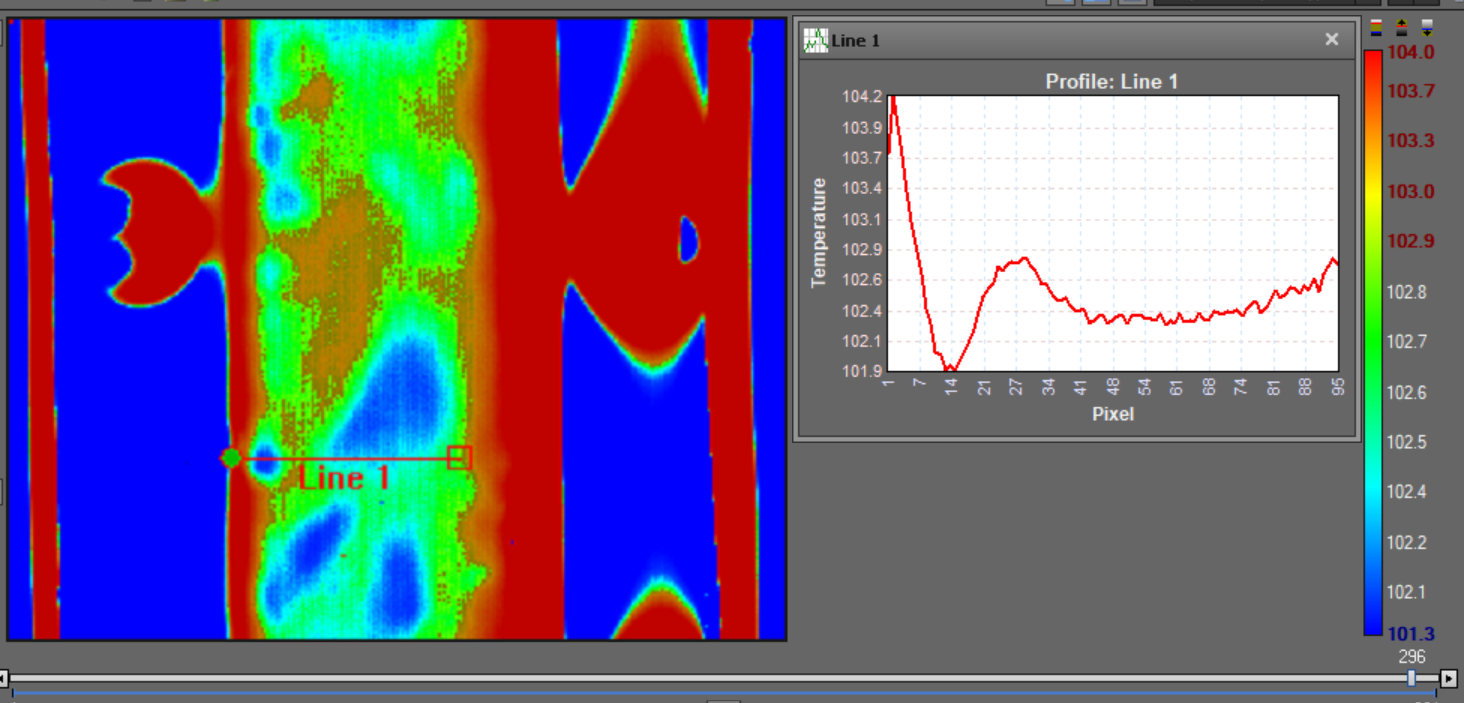Screen dimensions: 1464x703
Task: Click the profile curve minimum near pixel 14
Action: pos(951,370)
